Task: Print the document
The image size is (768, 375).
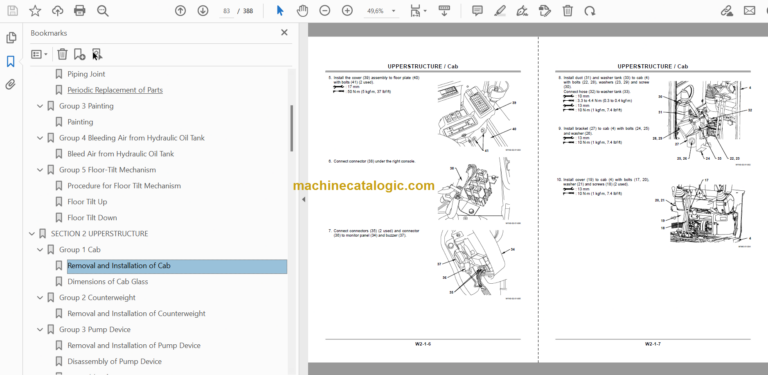Action: click(x=79, y=10)
